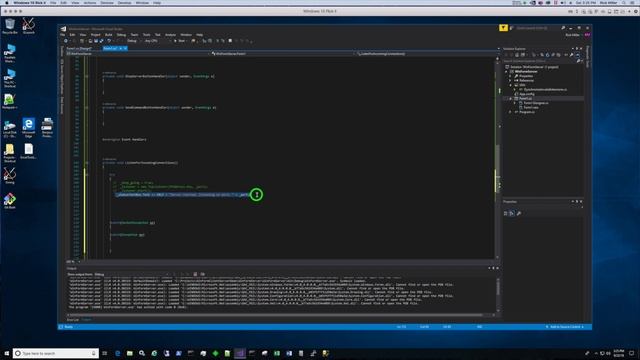Collapse the Form1.cs node arrow
This screenshot has width=640, height=360.
pos(510,98)
